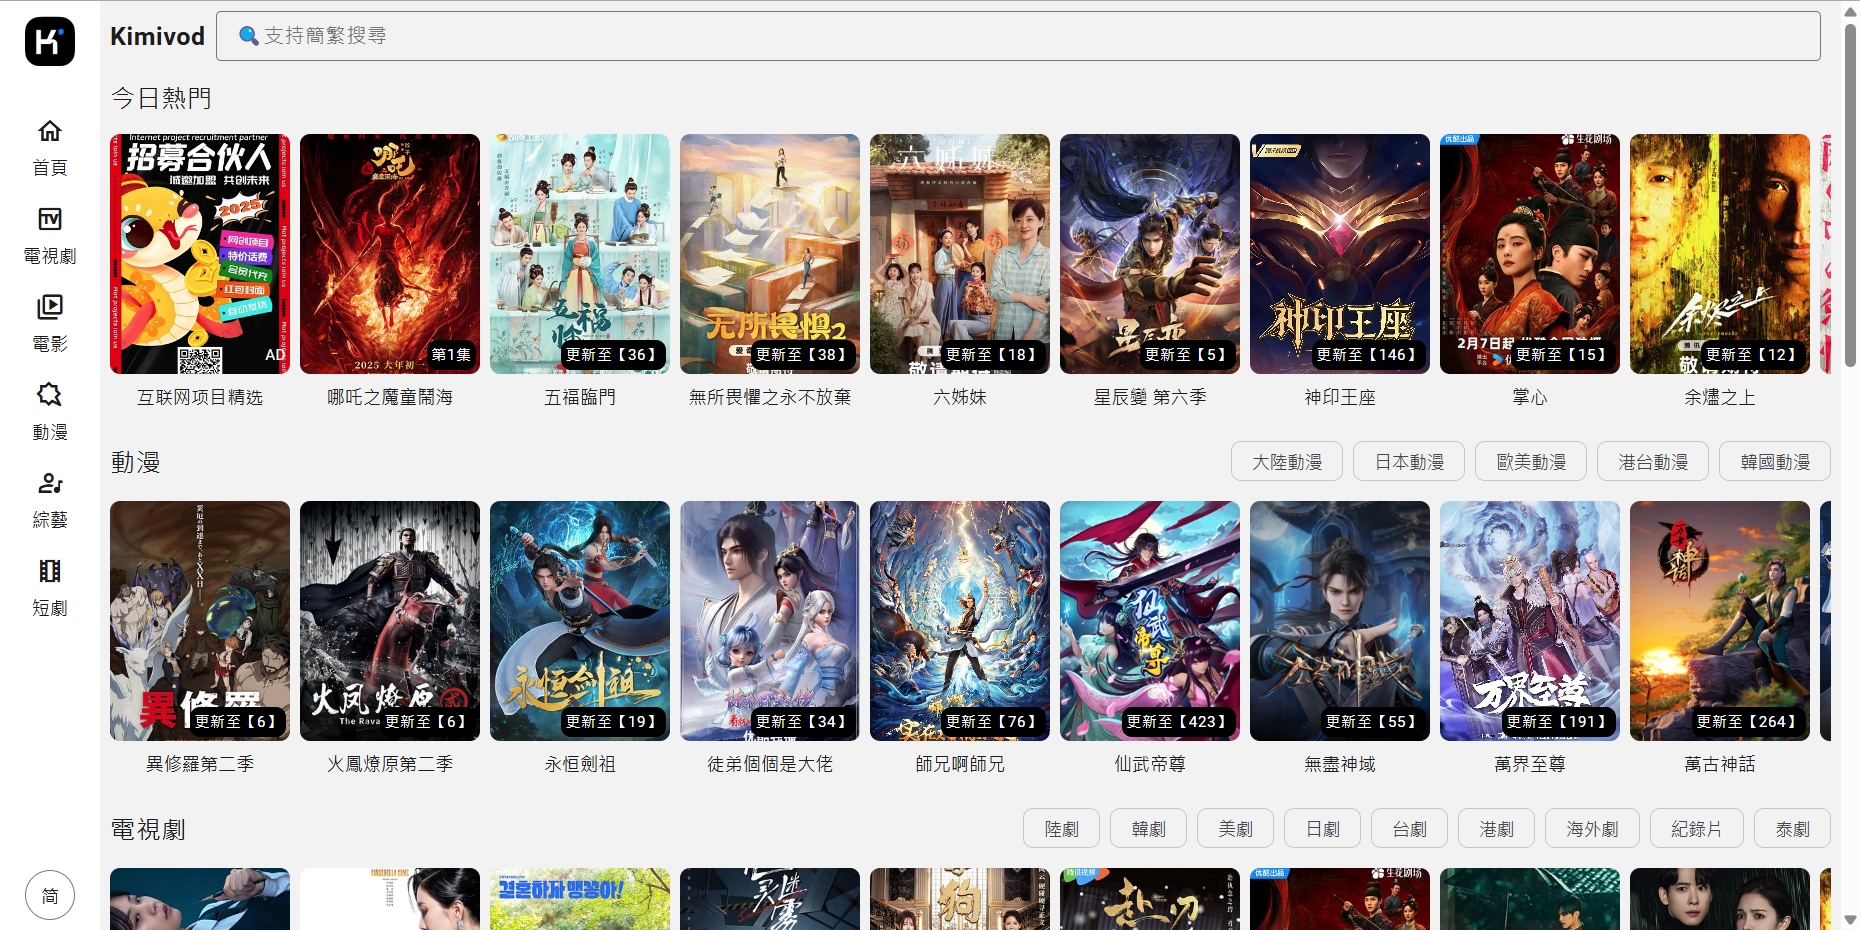Filter anime by 韓國動漫
This screenshot has width=1860, height=930.
click(1775, 462)
